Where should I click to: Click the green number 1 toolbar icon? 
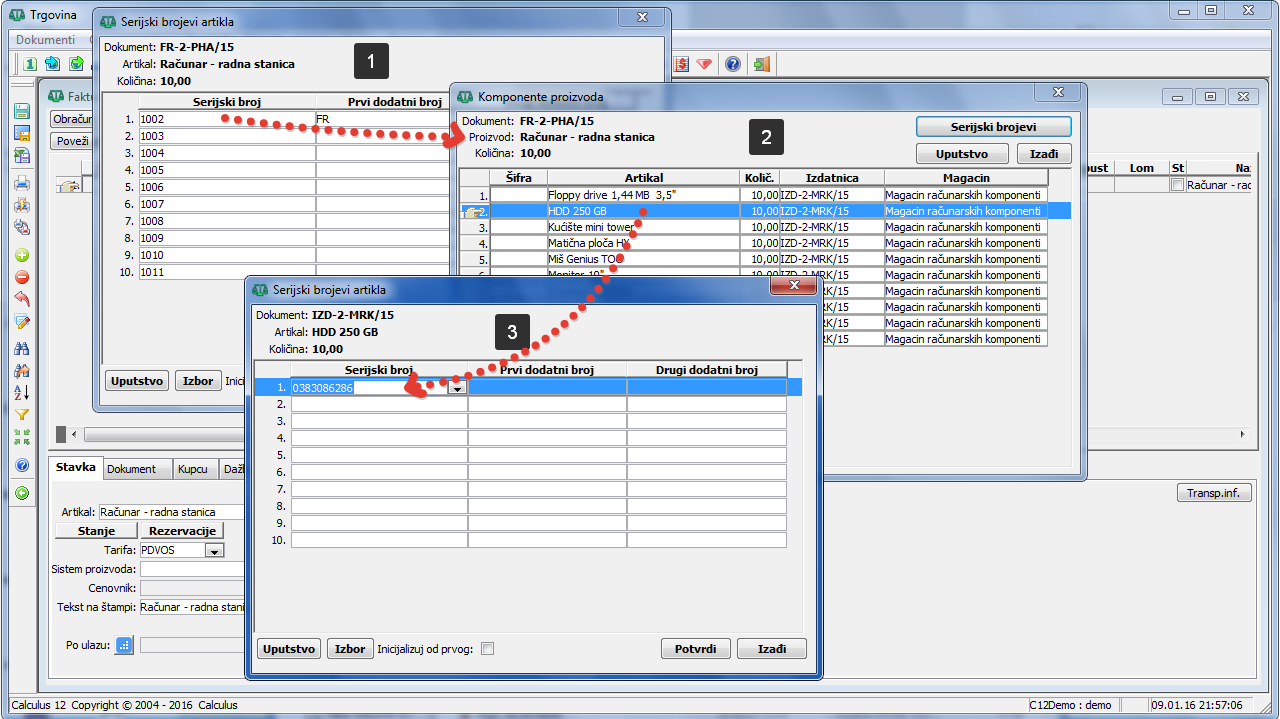[x=30, y=64]
